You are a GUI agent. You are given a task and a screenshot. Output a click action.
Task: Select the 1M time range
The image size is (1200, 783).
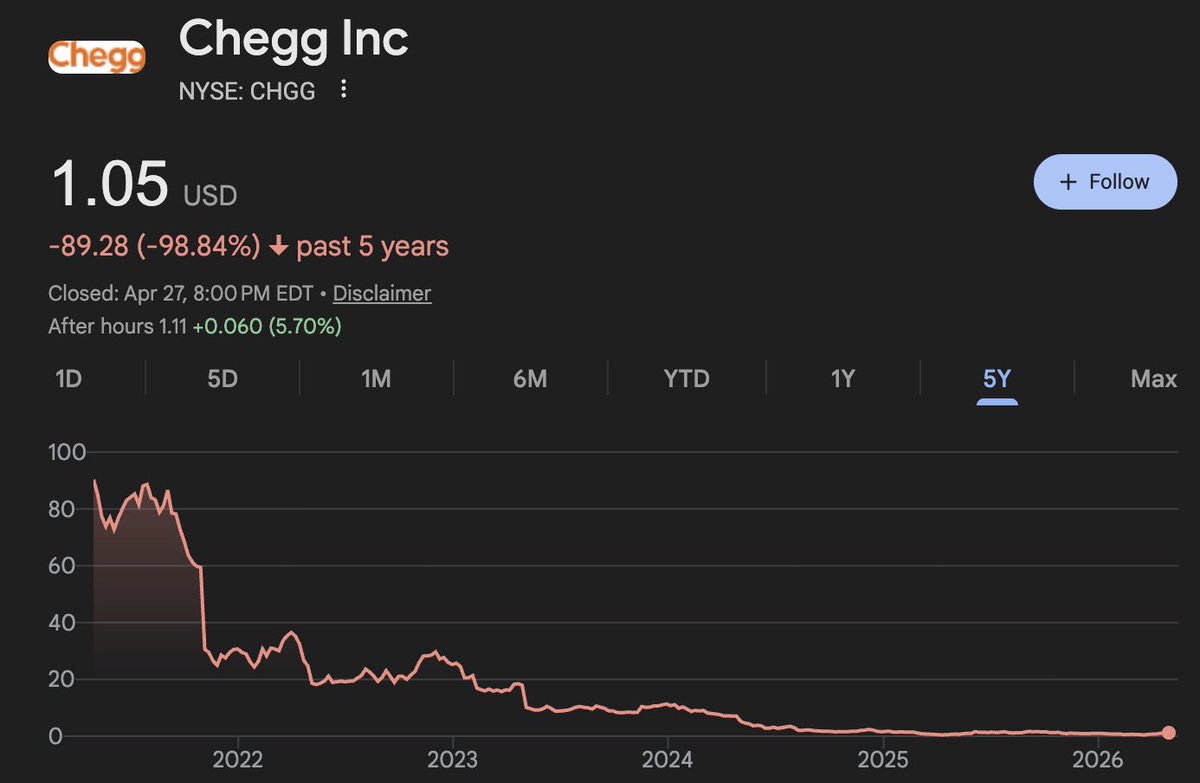coord(376,379)
